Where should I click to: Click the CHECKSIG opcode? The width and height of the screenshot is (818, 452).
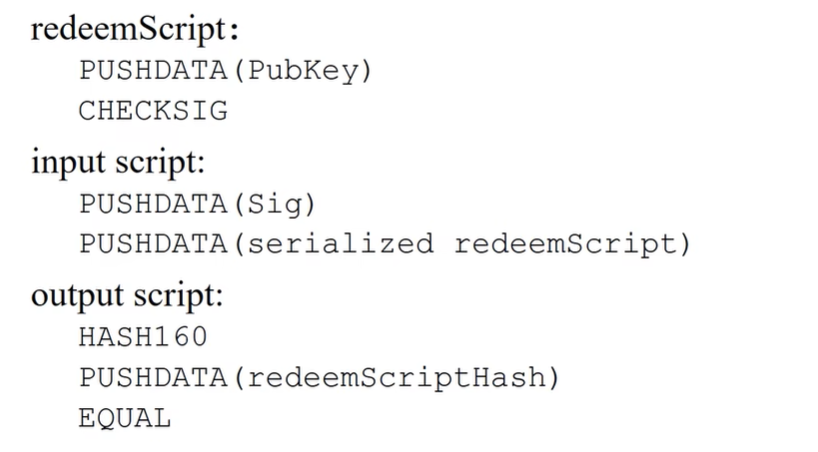tap(153, 110)
